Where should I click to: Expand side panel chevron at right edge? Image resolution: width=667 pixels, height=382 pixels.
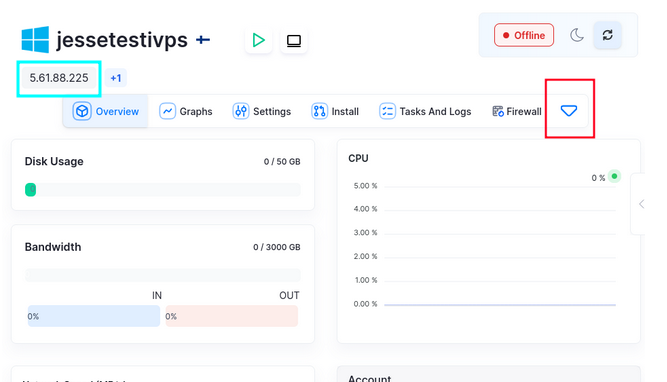(x=641, y=204)
